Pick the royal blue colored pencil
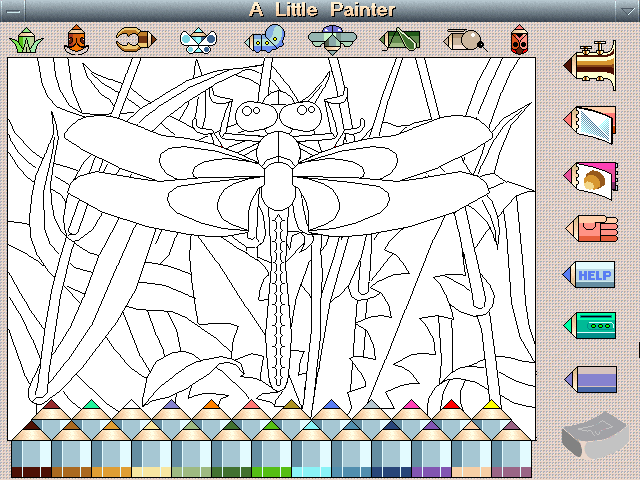 tap(331, 410)
